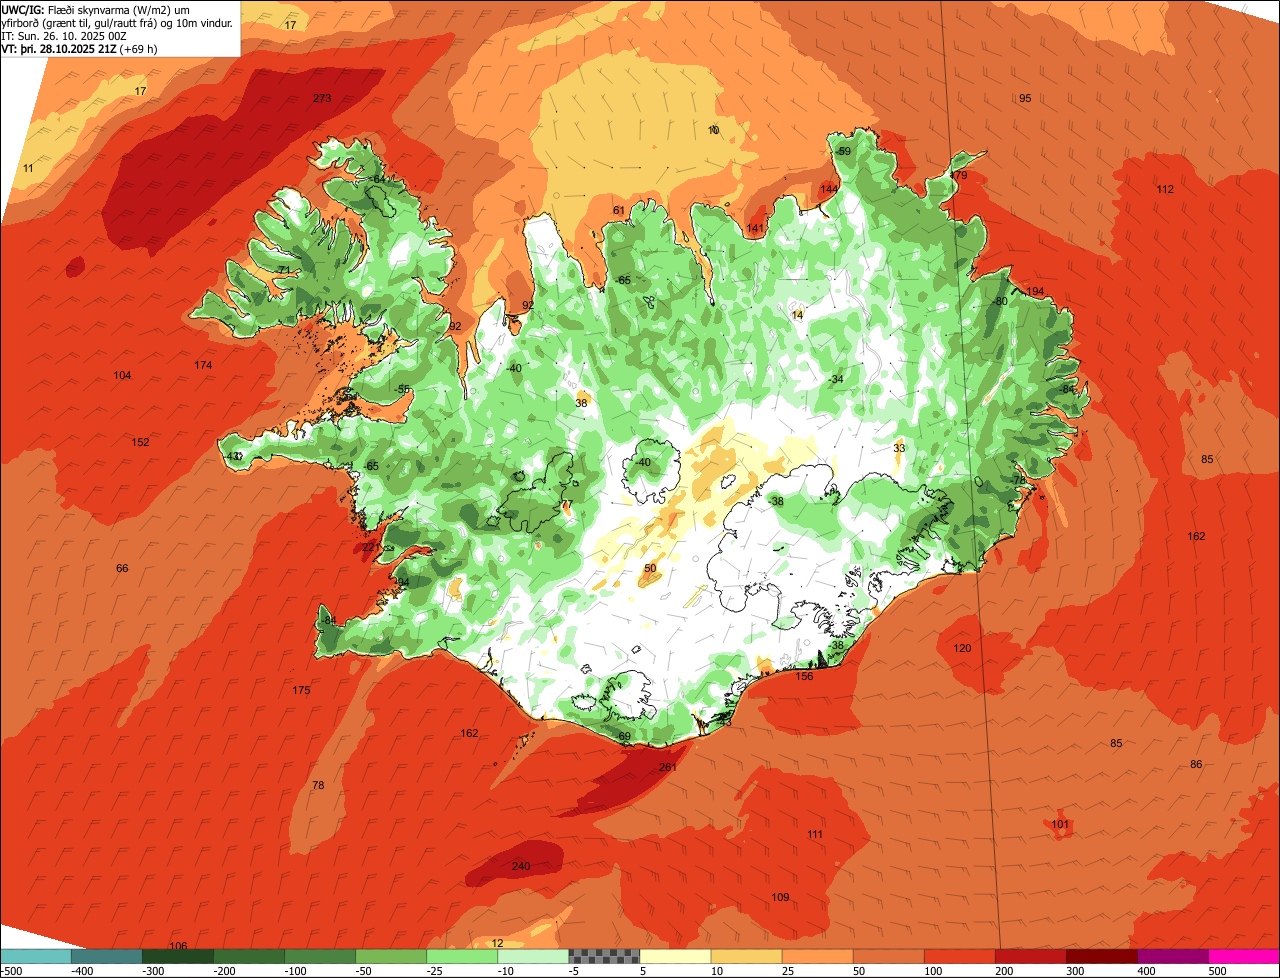Click the 50 value in the central highlands
This screenshot has width=1280, height=978.
pos(650,568)
